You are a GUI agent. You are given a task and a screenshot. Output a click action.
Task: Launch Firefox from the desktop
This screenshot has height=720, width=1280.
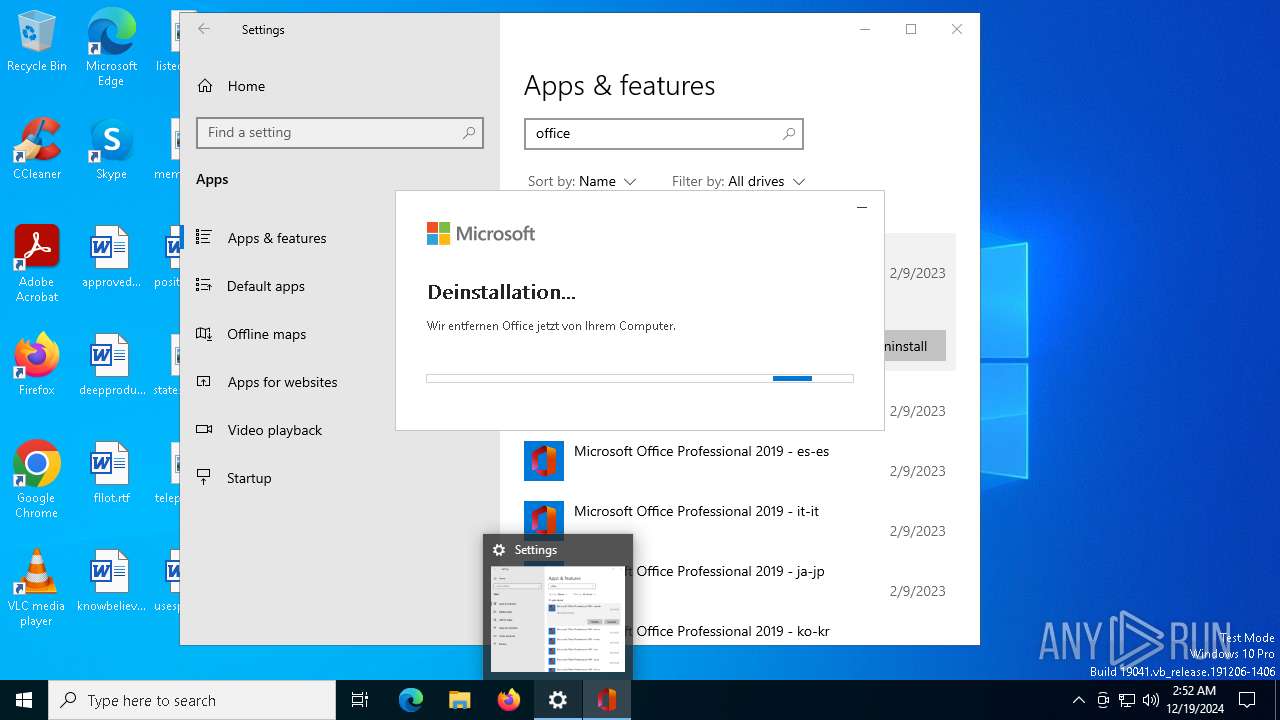[37, 364]
